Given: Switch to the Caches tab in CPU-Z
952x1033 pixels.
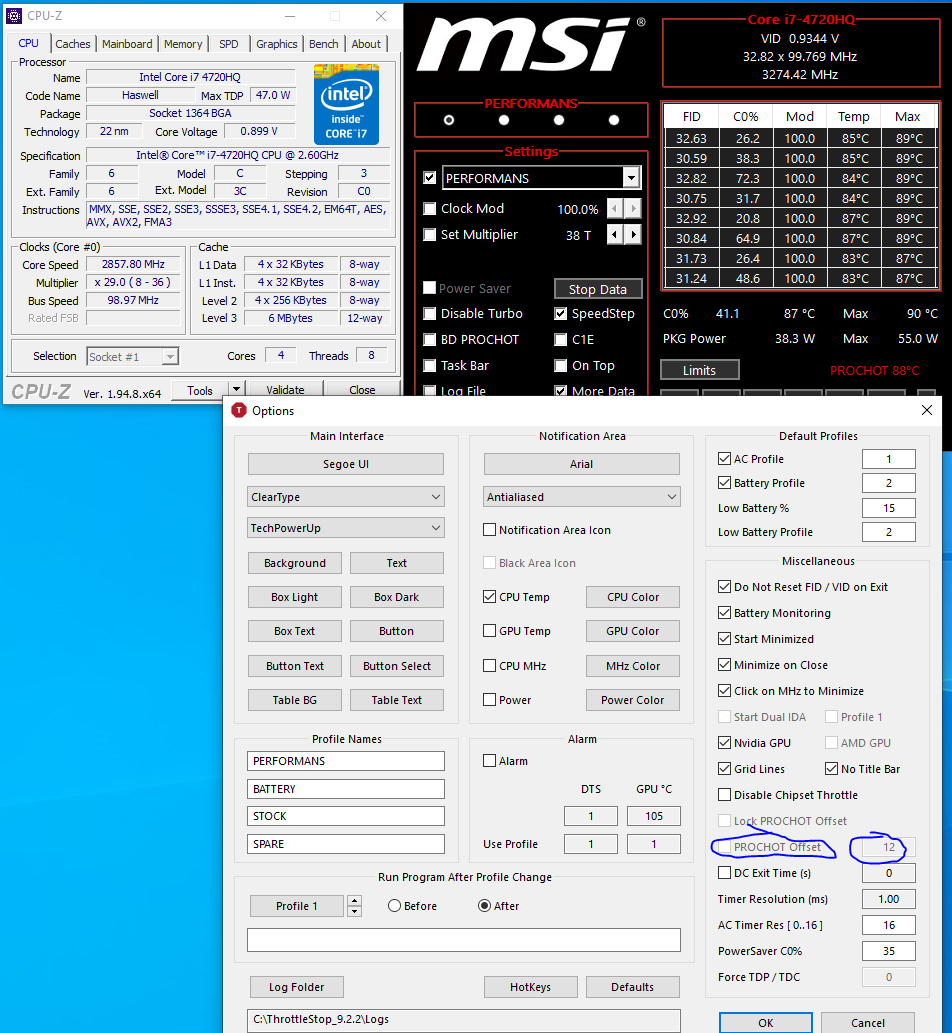Looking at the screenshot, I should coord(72,43).
